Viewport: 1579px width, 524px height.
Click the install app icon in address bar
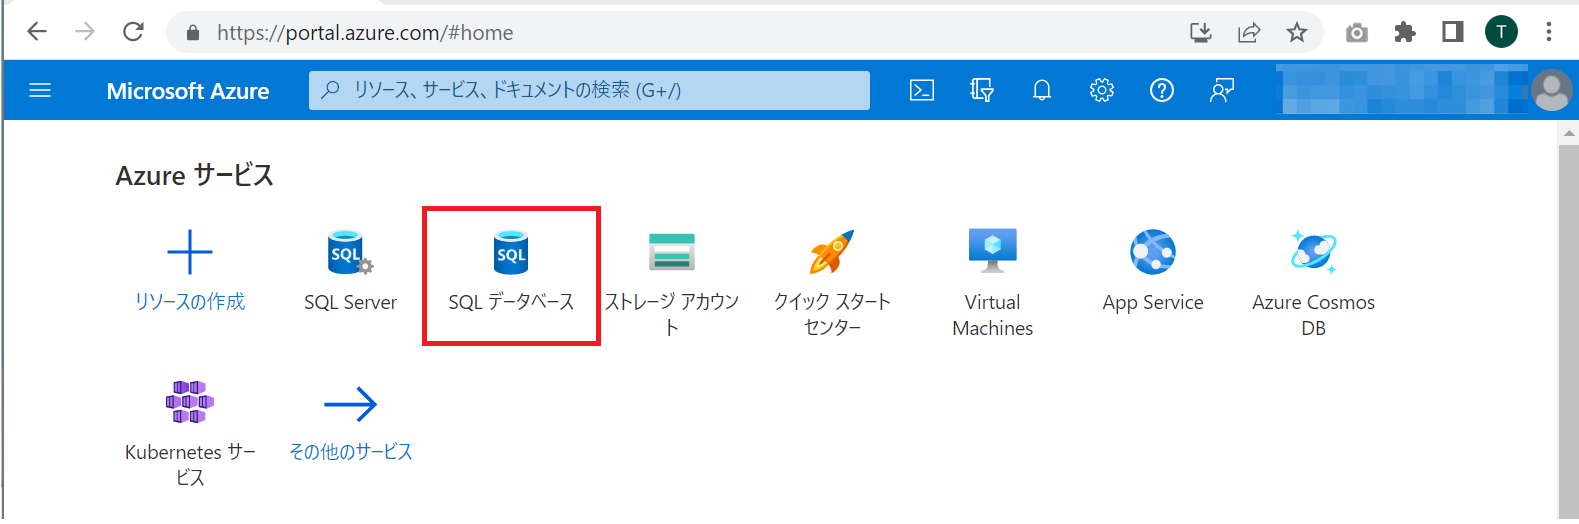[x=1201, y=33]
